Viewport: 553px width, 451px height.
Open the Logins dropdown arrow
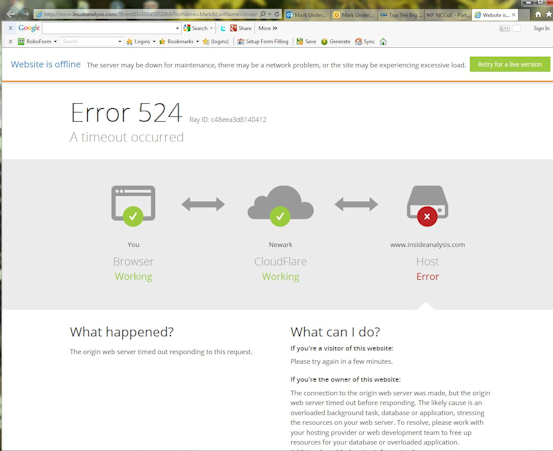tap(154, 42)
